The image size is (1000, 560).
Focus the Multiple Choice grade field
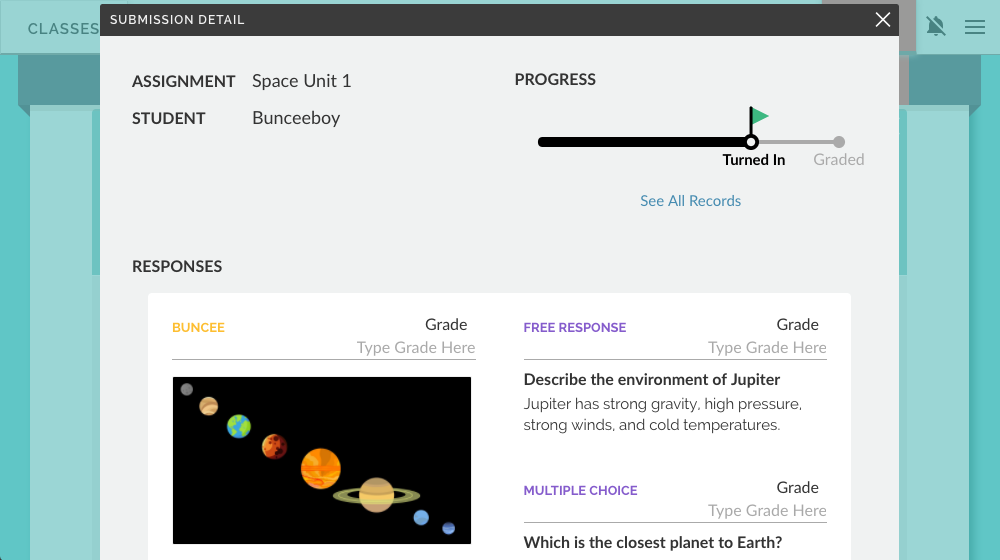(x=767, y=511)
